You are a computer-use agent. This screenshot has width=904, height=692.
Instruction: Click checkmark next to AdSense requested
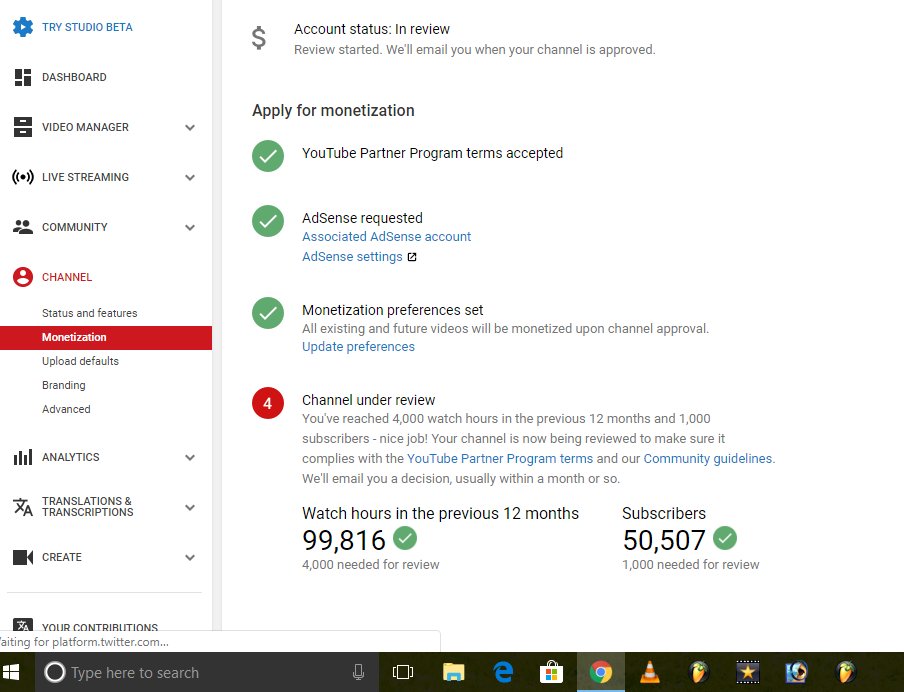pos(268,221)
